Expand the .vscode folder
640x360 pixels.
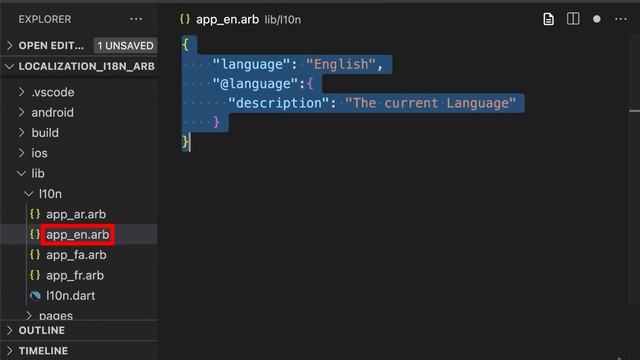coord(22,92)
